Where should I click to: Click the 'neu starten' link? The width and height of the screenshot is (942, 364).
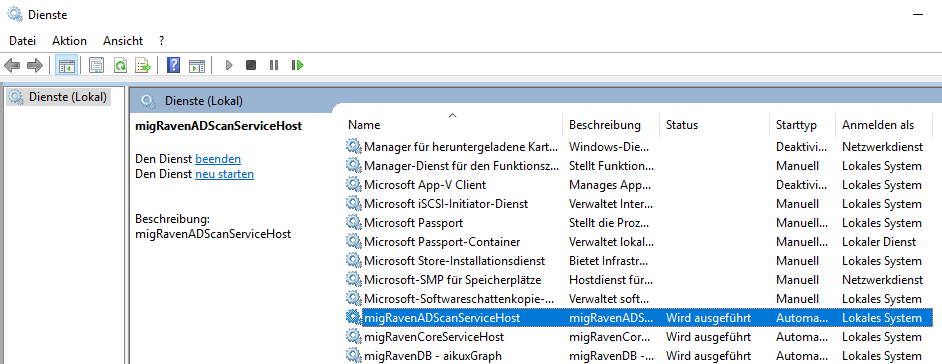pyautogui.click(x=225, y=174)
